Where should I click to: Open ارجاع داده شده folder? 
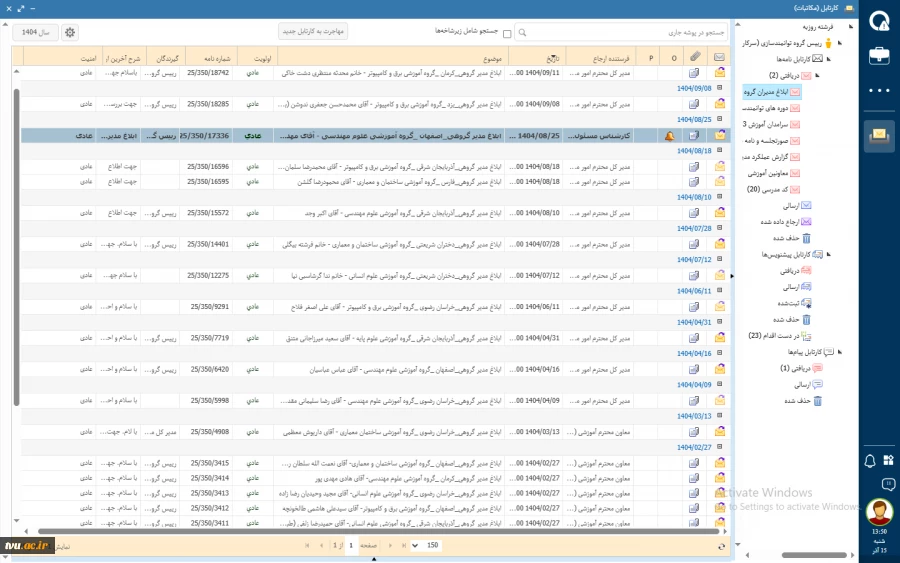[786, 222]
